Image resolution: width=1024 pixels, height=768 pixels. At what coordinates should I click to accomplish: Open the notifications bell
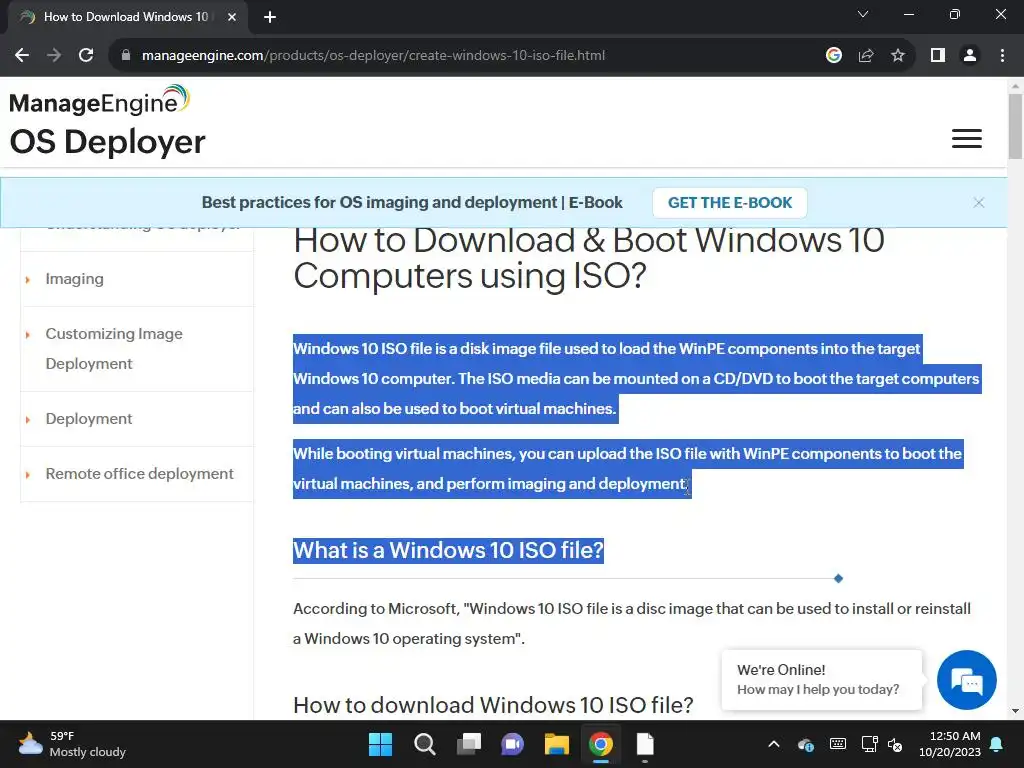(997, 744)
